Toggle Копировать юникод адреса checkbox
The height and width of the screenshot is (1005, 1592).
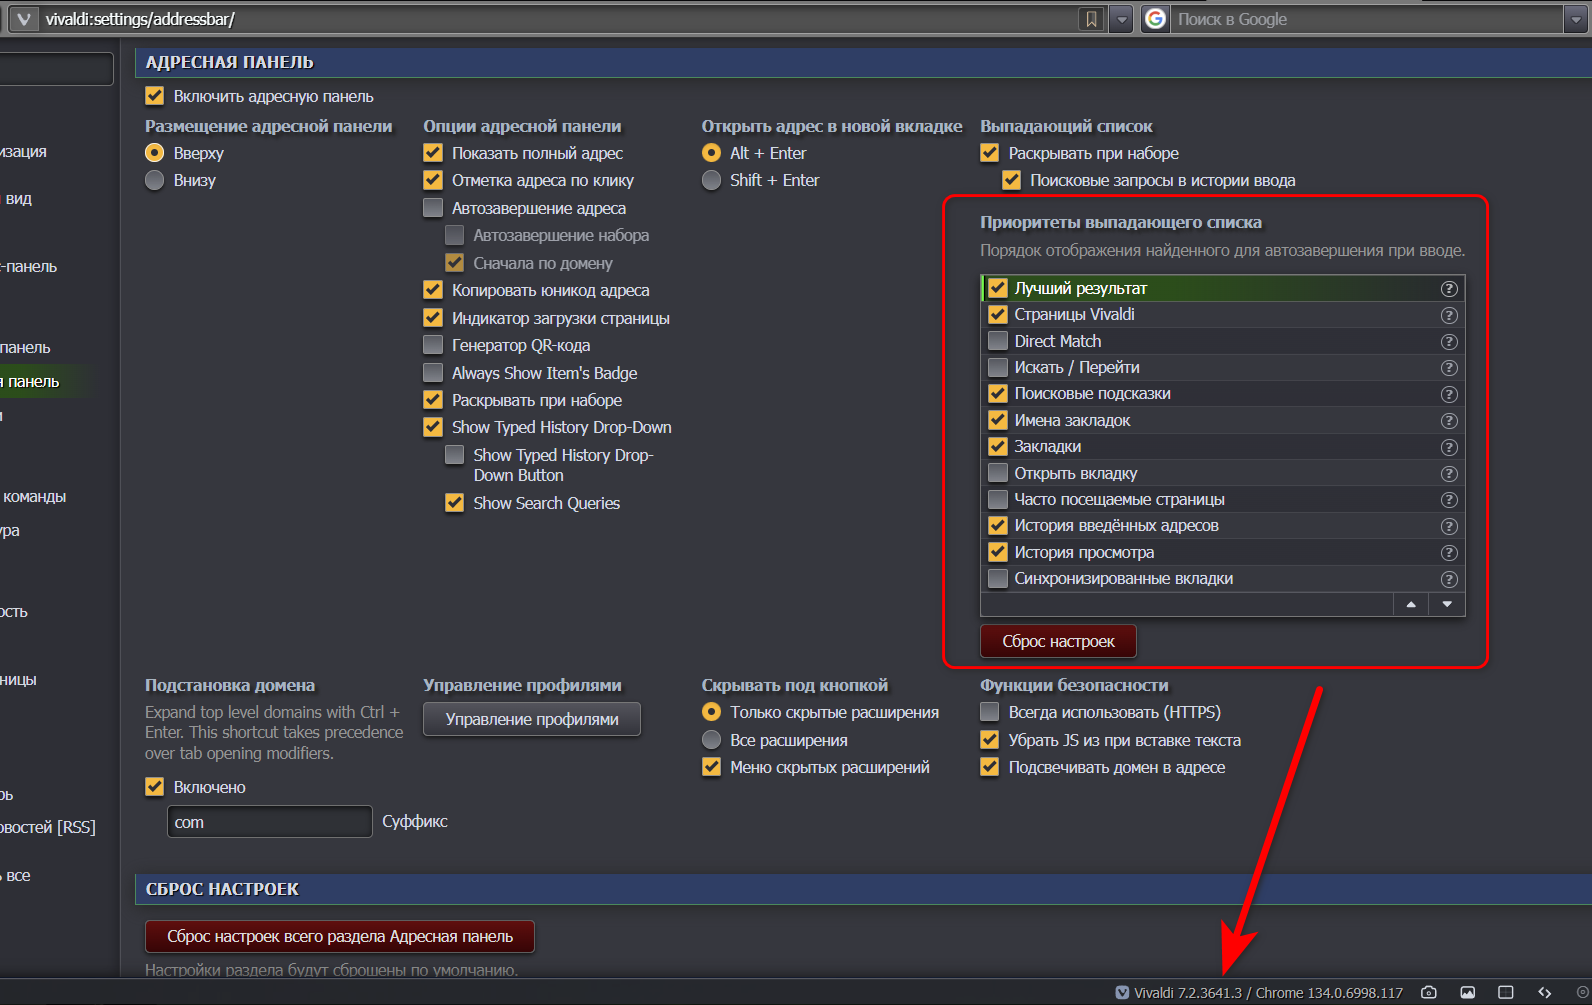click(433, 290)
